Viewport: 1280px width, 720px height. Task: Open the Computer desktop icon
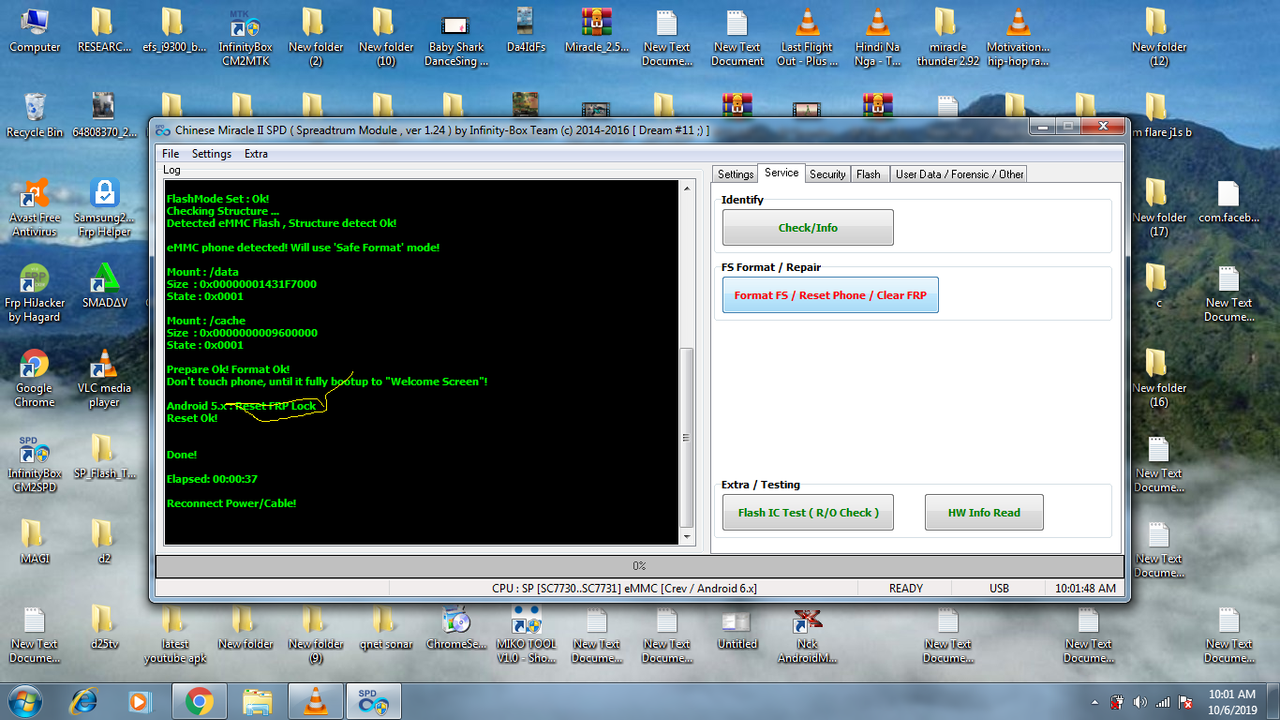35,30
